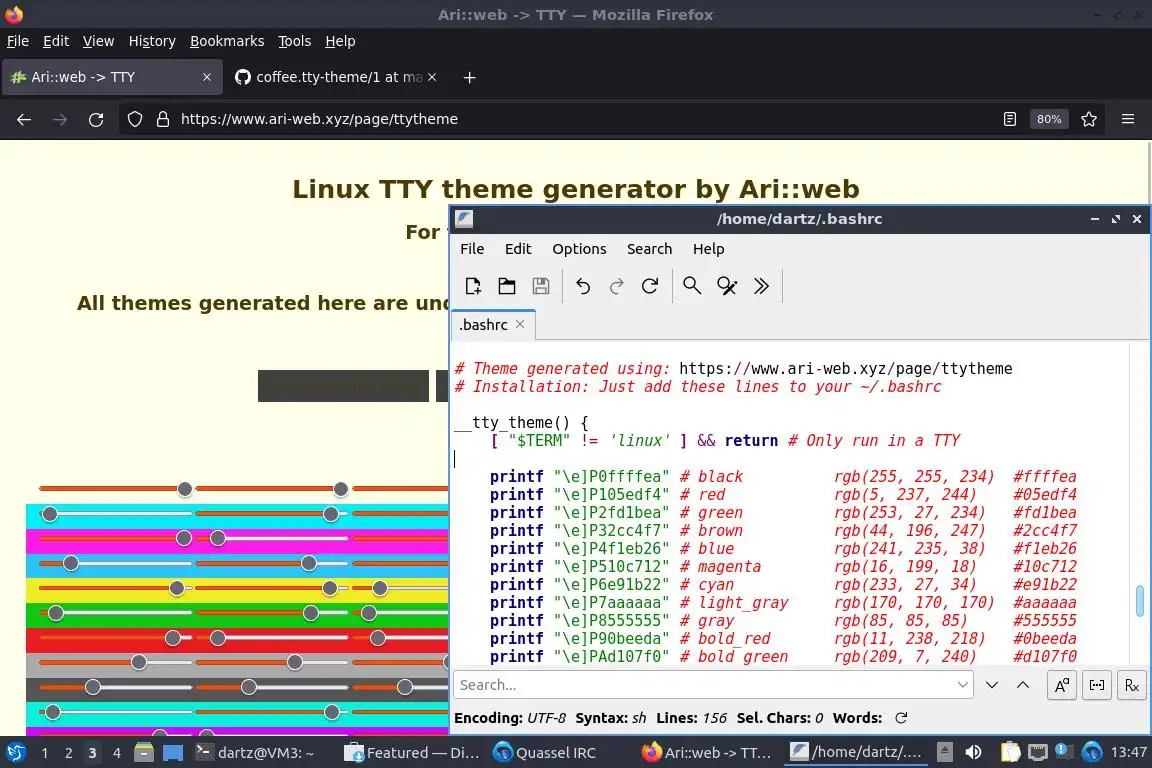1152x768 pixels.
Task: Open the Firefox Bookmarks menu
Action: point(227,41)
